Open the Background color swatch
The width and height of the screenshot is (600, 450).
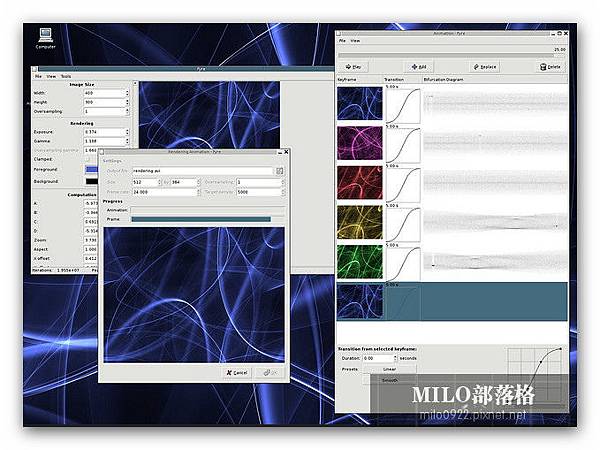tap(91, 181)
